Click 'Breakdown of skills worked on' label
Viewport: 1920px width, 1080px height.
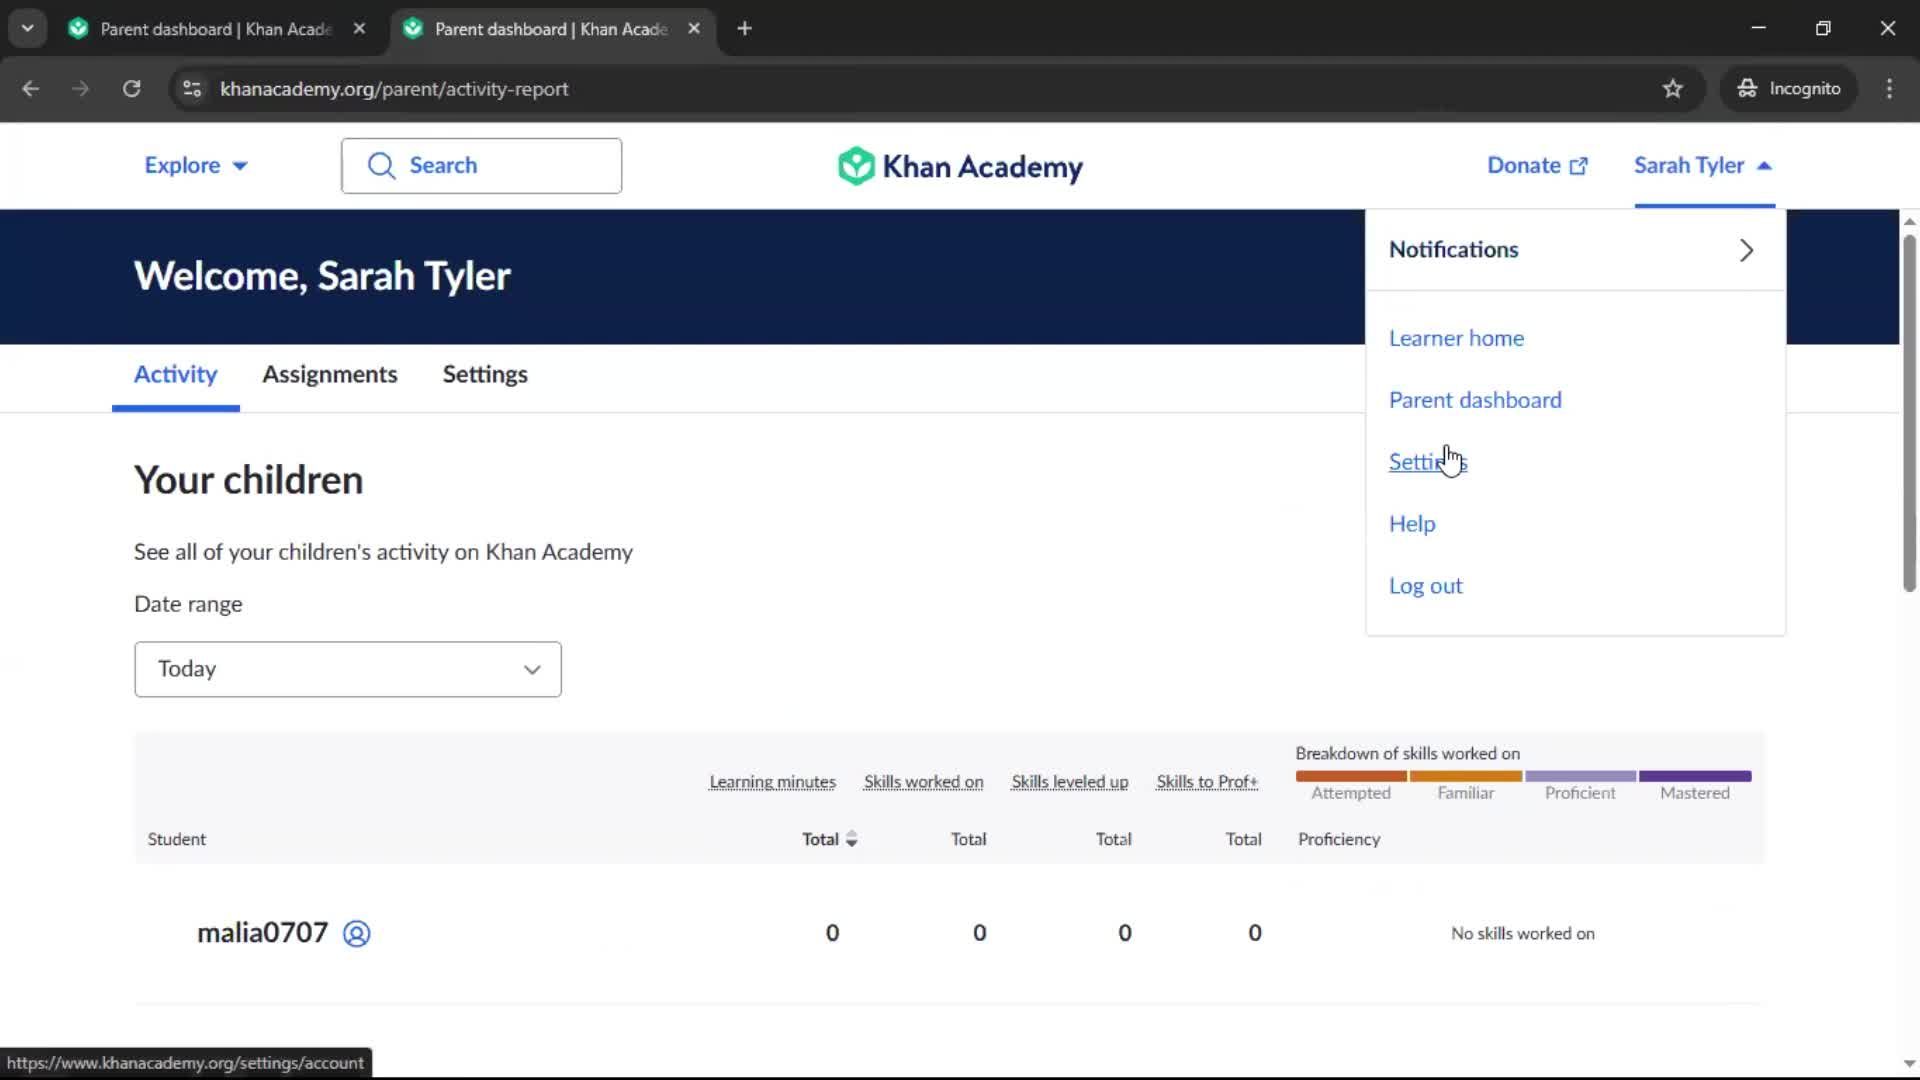click(1407, 754)
